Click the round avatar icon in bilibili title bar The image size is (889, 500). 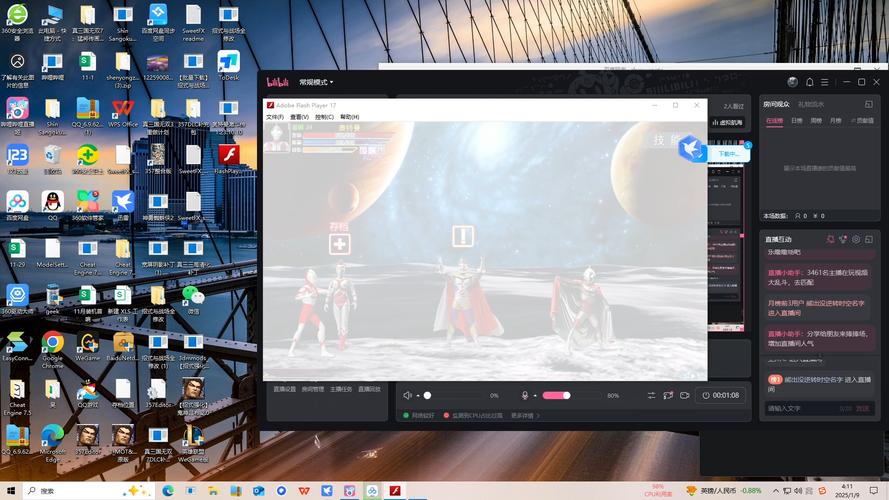pos(793,82)
